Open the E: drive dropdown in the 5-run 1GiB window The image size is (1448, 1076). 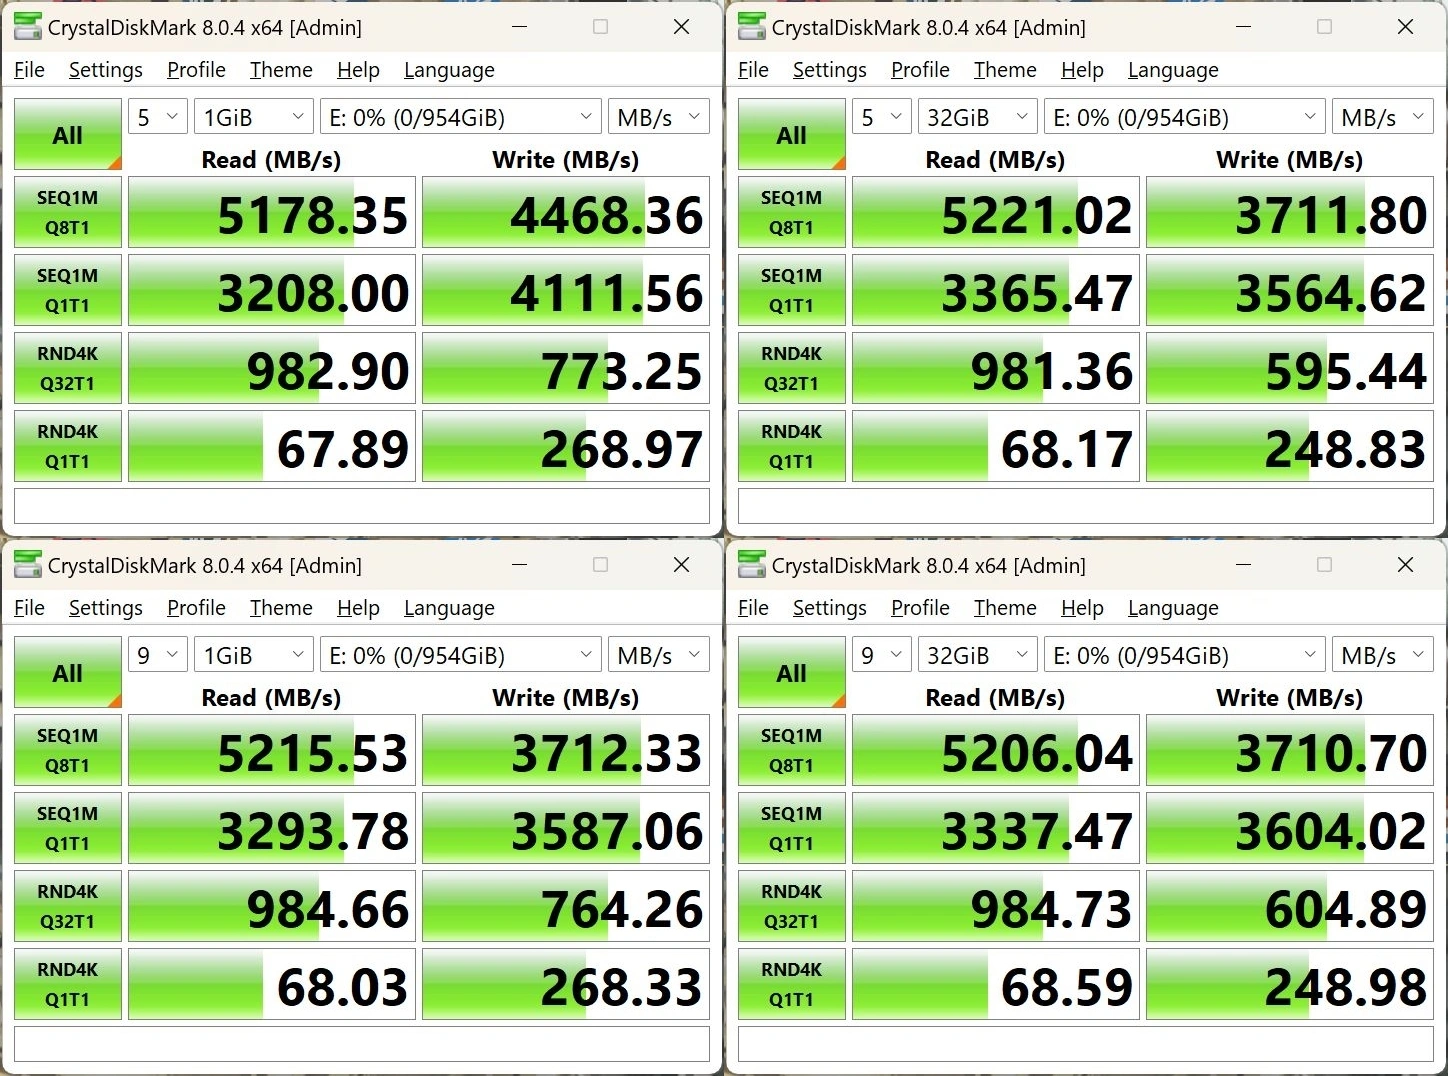[x=461, y=117]
